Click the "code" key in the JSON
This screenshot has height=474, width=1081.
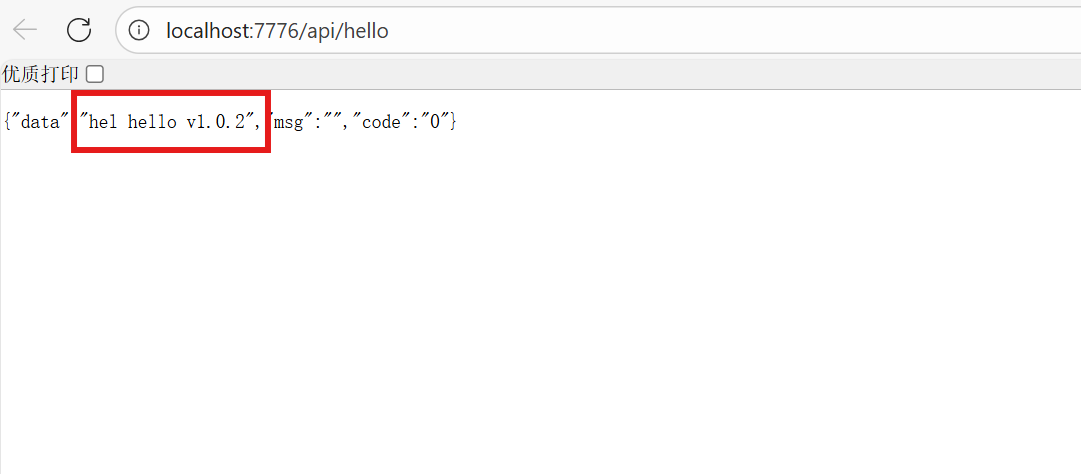pos(381,122)
